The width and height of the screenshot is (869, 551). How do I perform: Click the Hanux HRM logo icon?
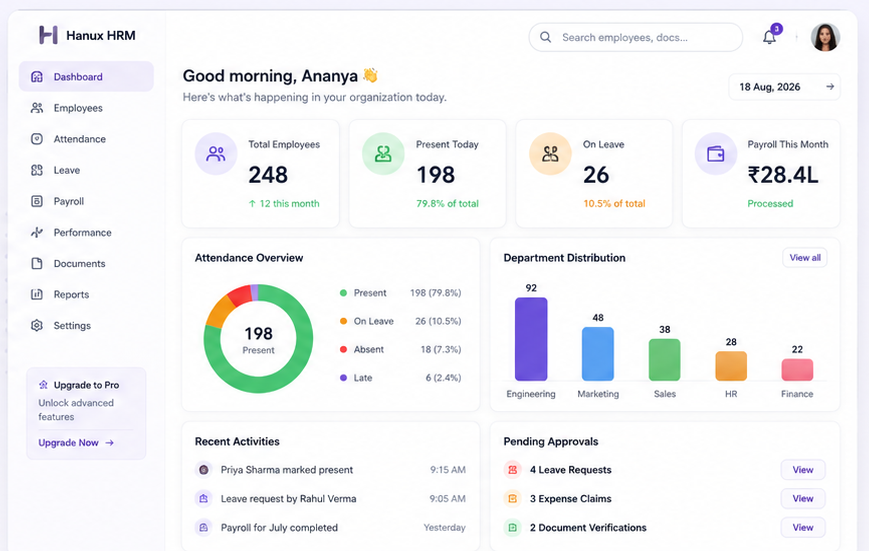pos(48,35)
